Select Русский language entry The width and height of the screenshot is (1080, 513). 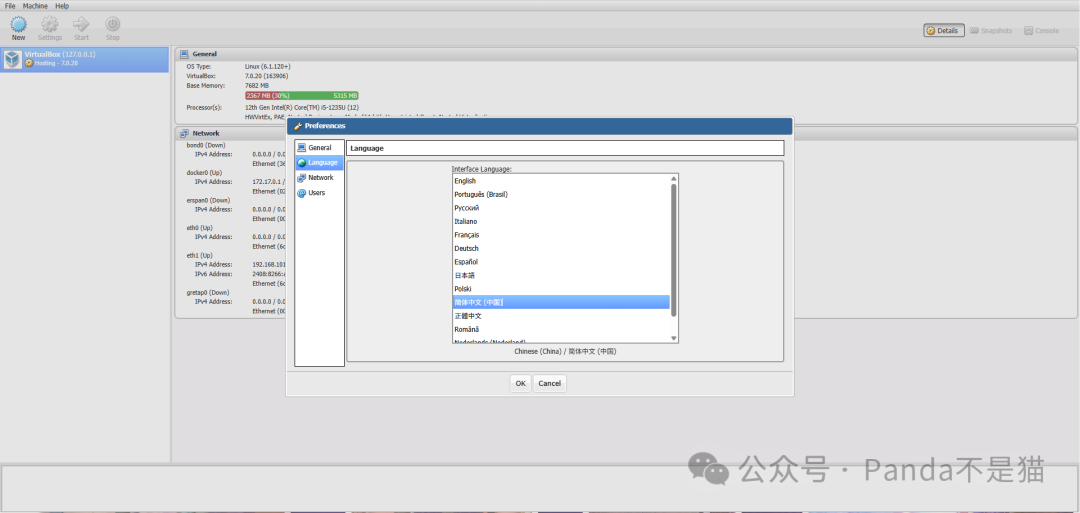pyautogui.click(x=561, y=208)
